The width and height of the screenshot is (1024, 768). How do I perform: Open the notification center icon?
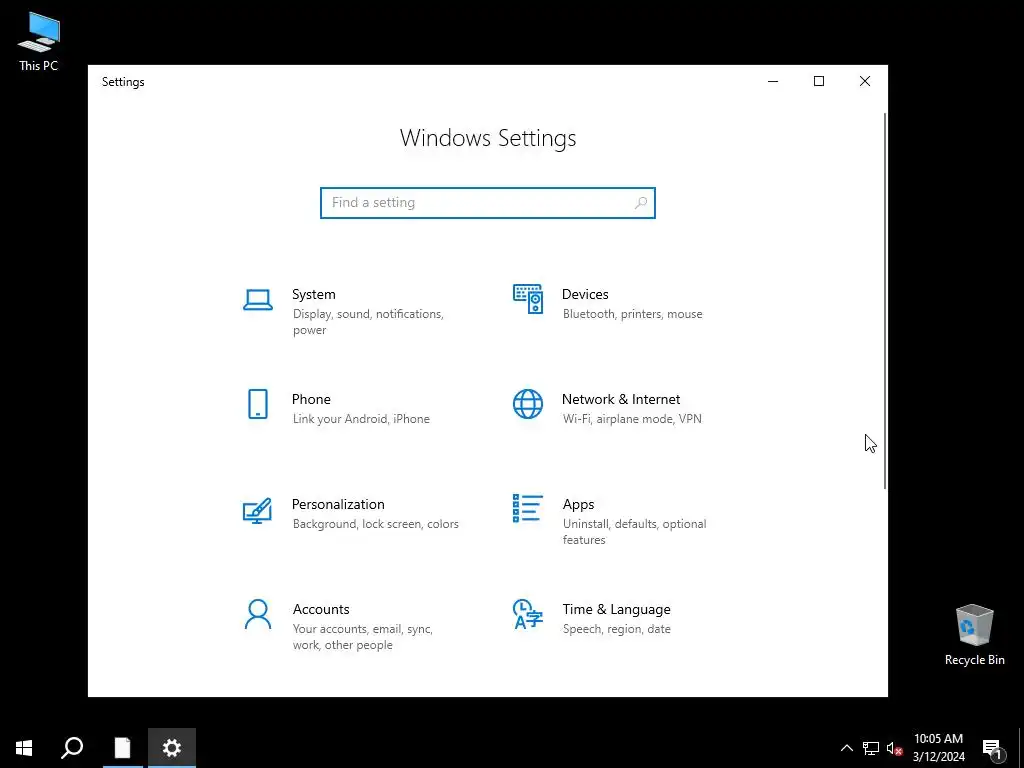(993, 749)
